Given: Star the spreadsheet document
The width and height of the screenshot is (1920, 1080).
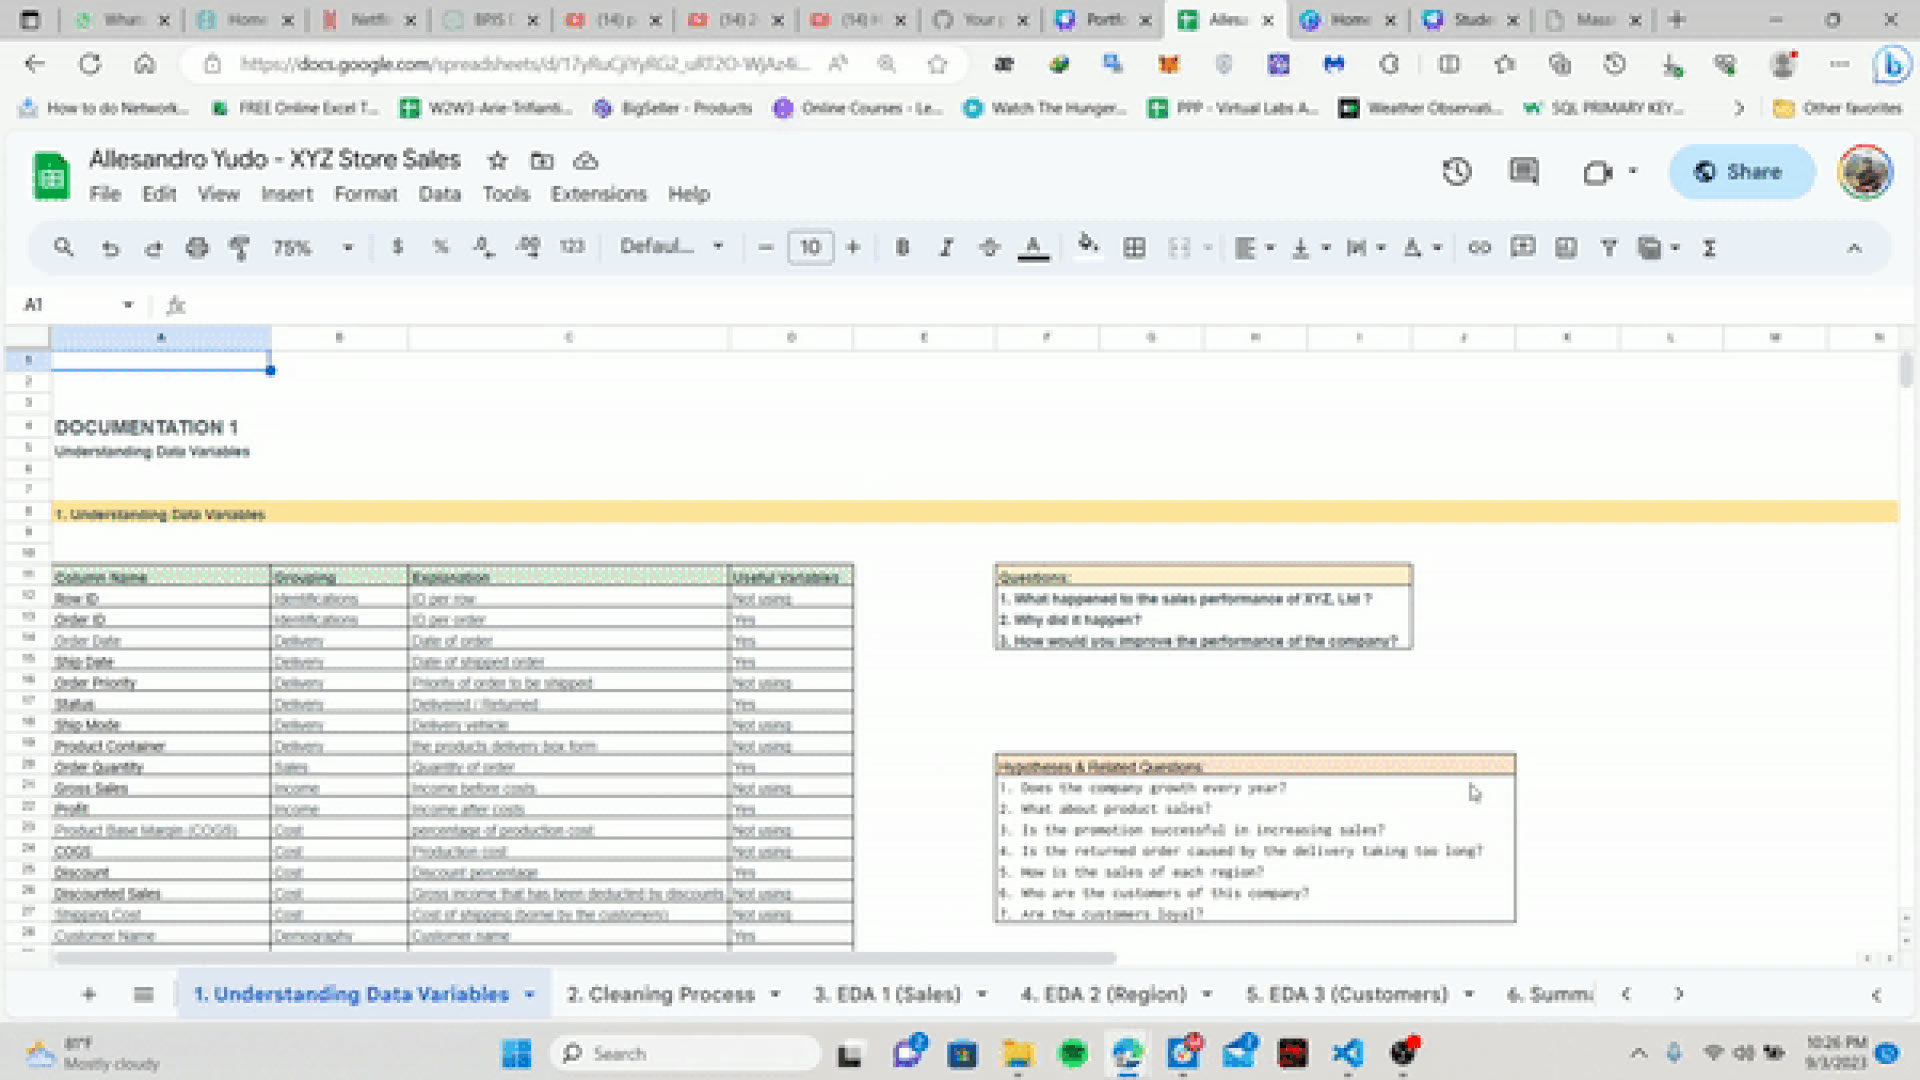Looking at the screenshot, I should pos(497,160).
